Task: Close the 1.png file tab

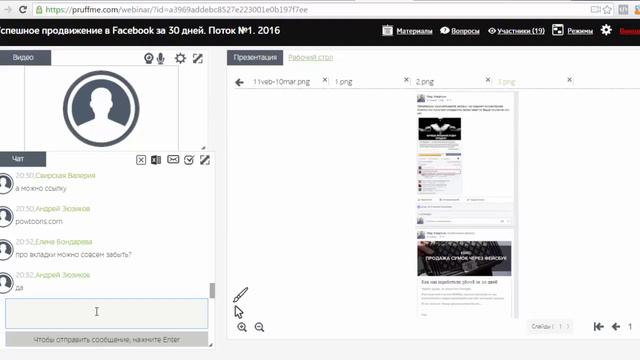Action: coord(406,80)
